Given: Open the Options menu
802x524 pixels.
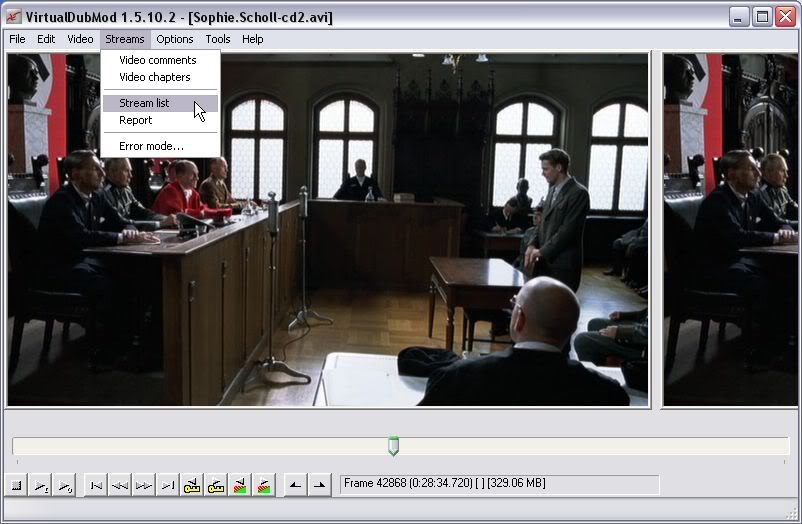Looking at the screenshot, I should pyautogui.click(x=175, y=39).
